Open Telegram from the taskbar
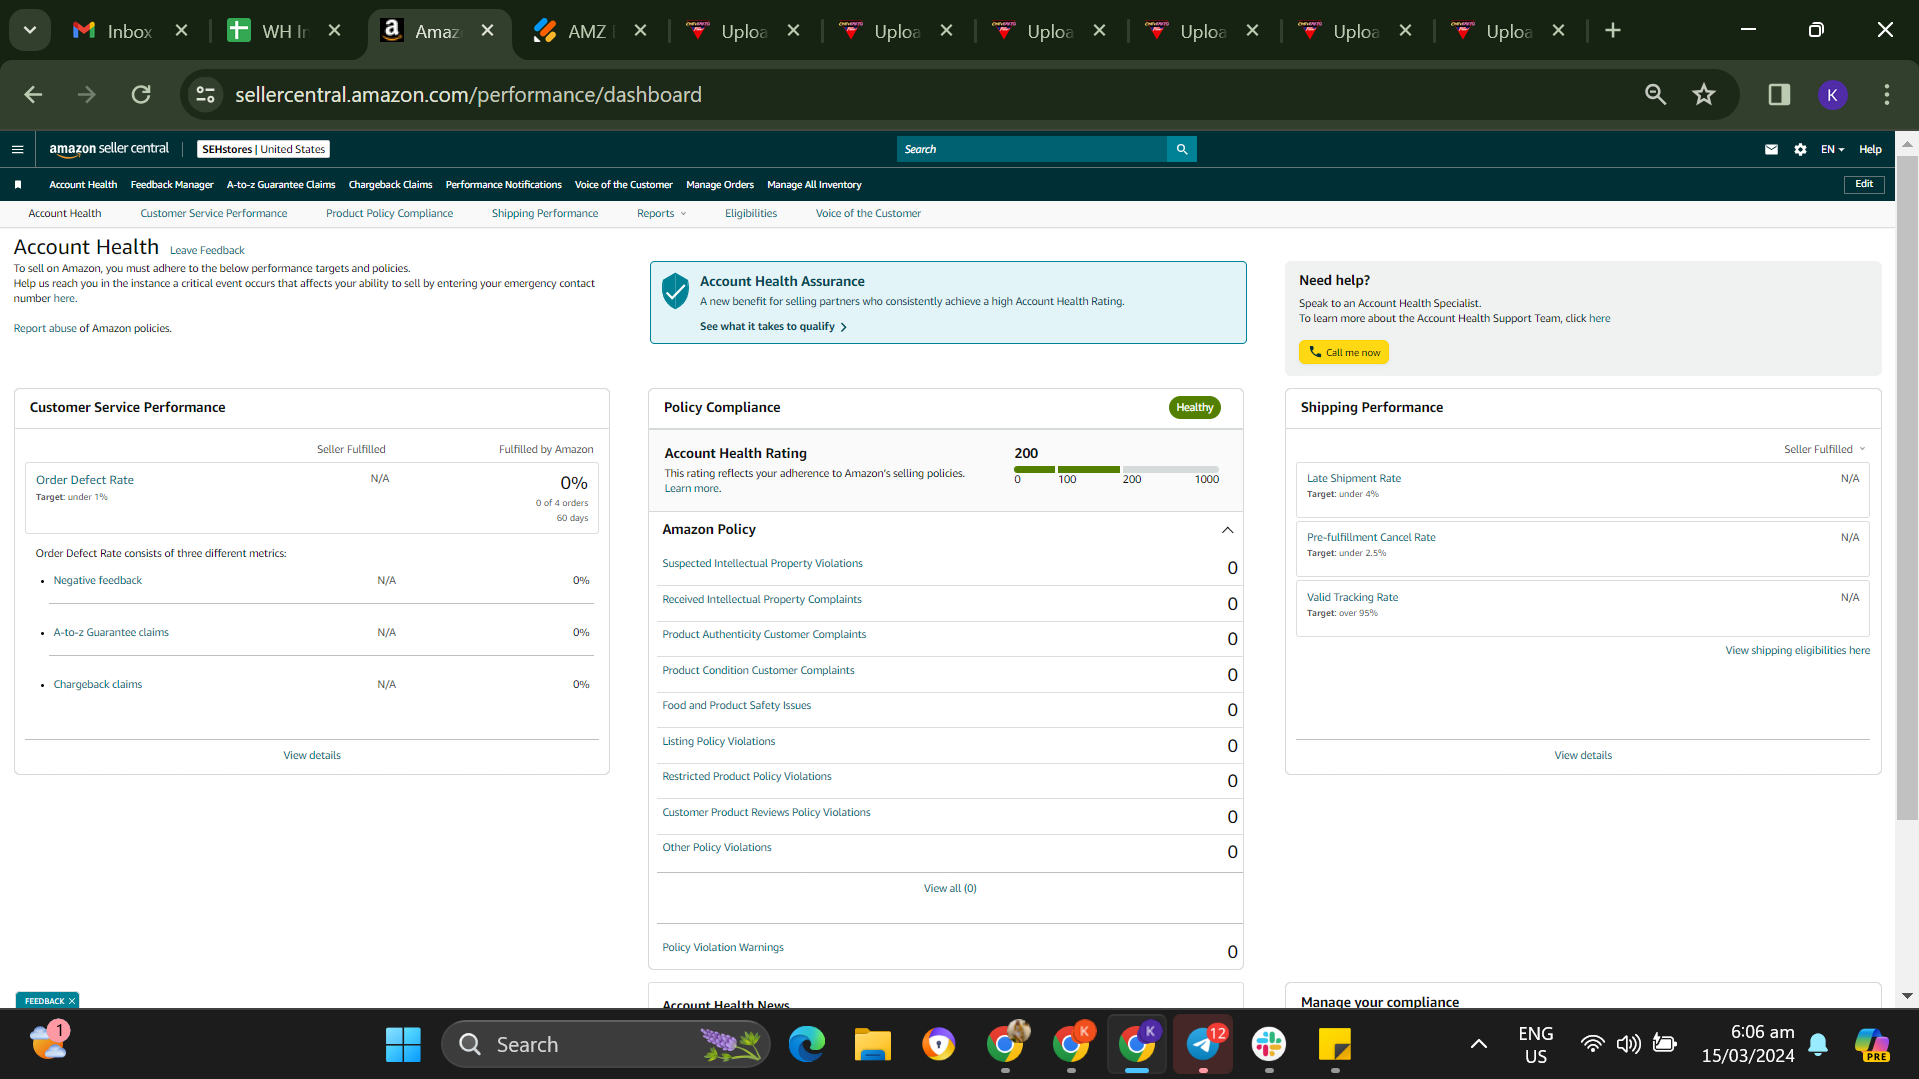This screenshot has width=1919, height=1079. [x=1203, y=1045]
